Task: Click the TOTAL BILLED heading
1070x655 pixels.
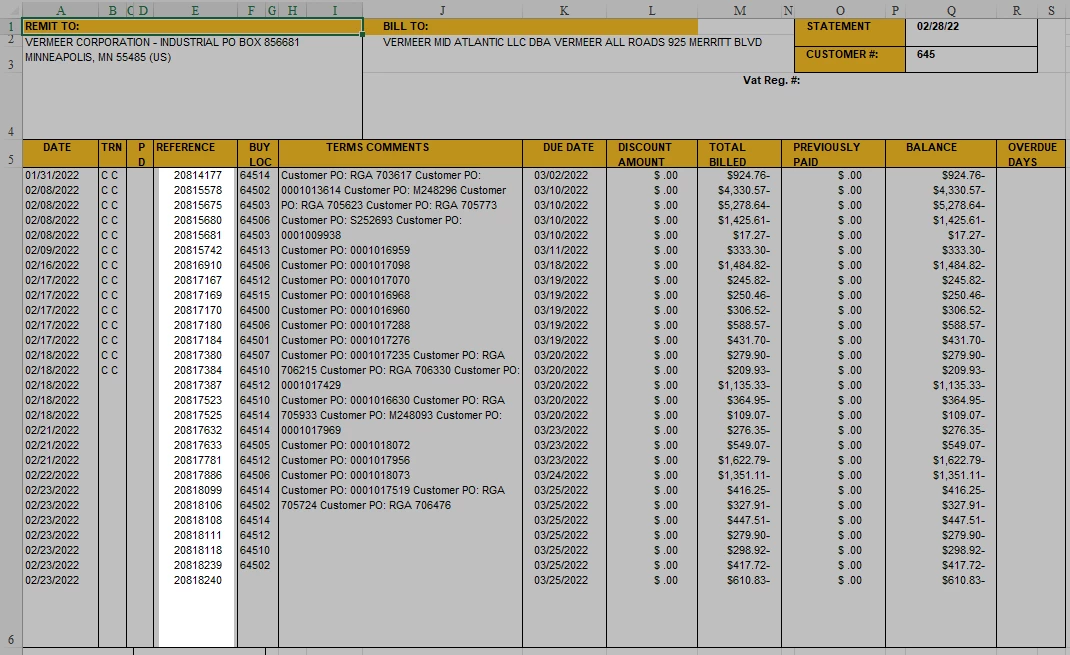Action: point(727,154)
